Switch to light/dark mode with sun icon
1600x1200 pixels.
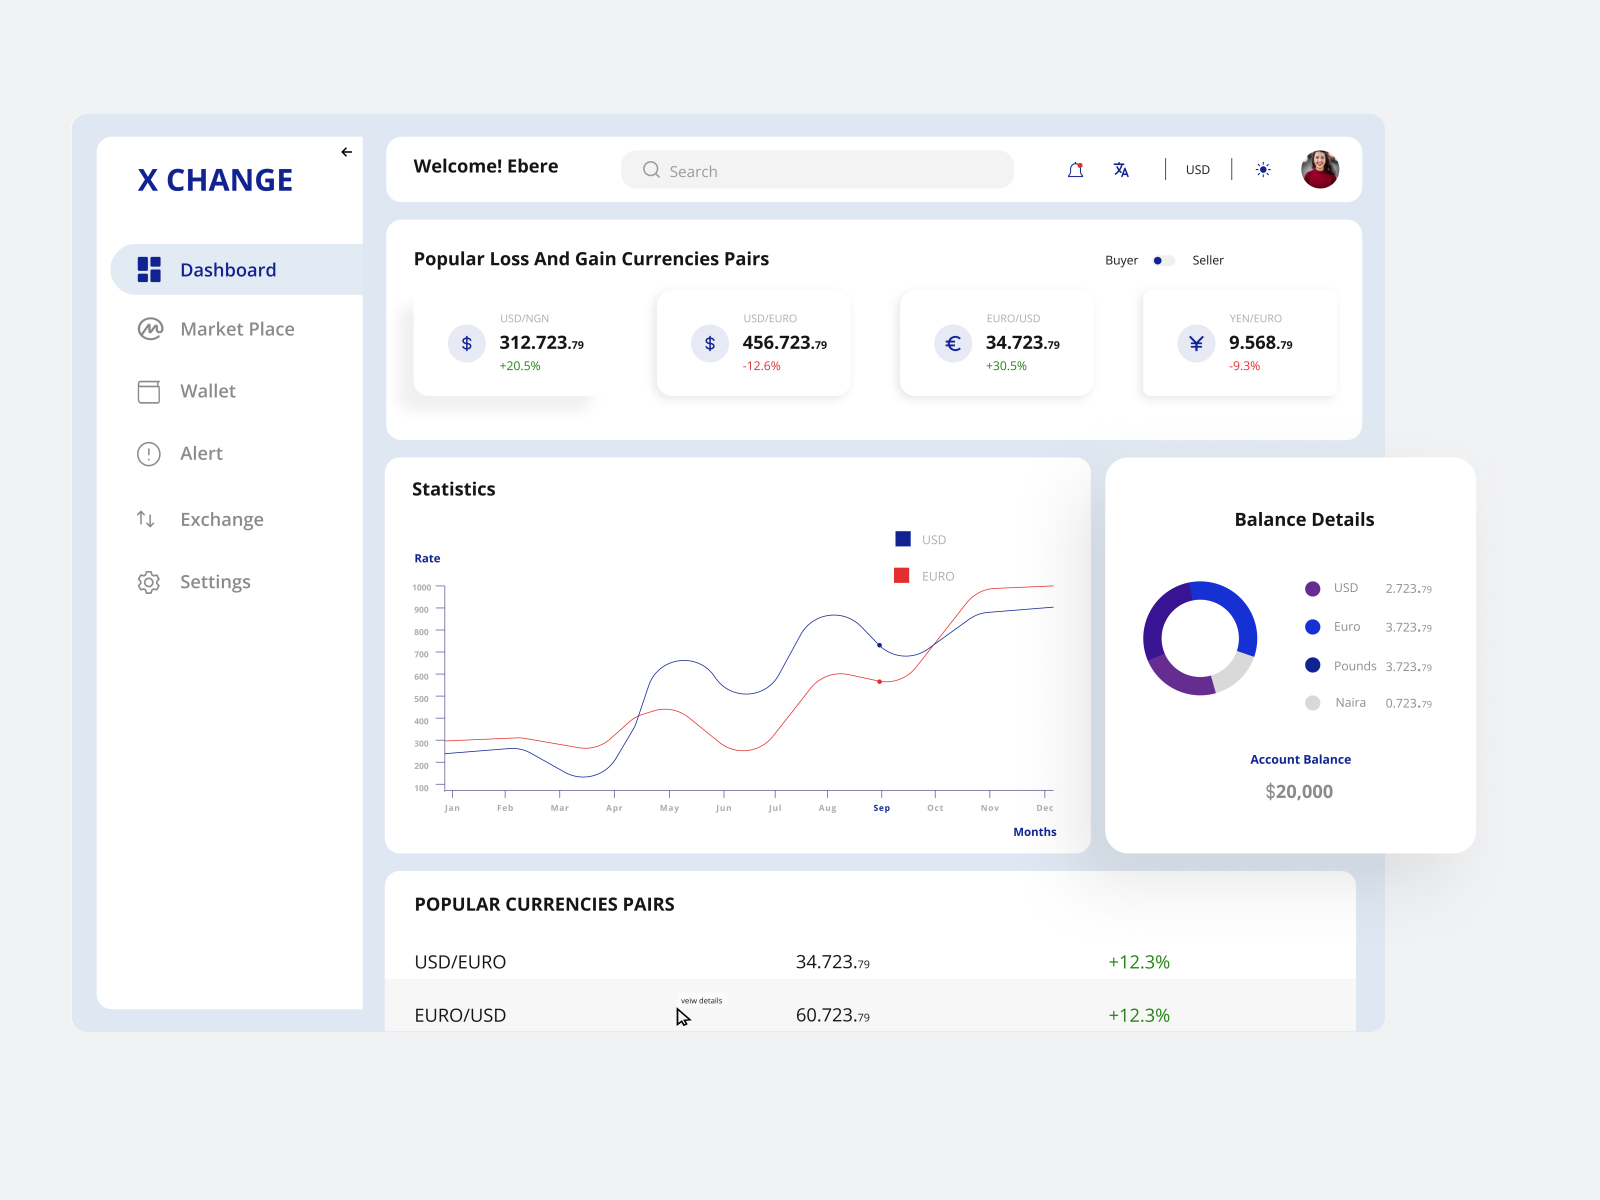coord(1263,170)
